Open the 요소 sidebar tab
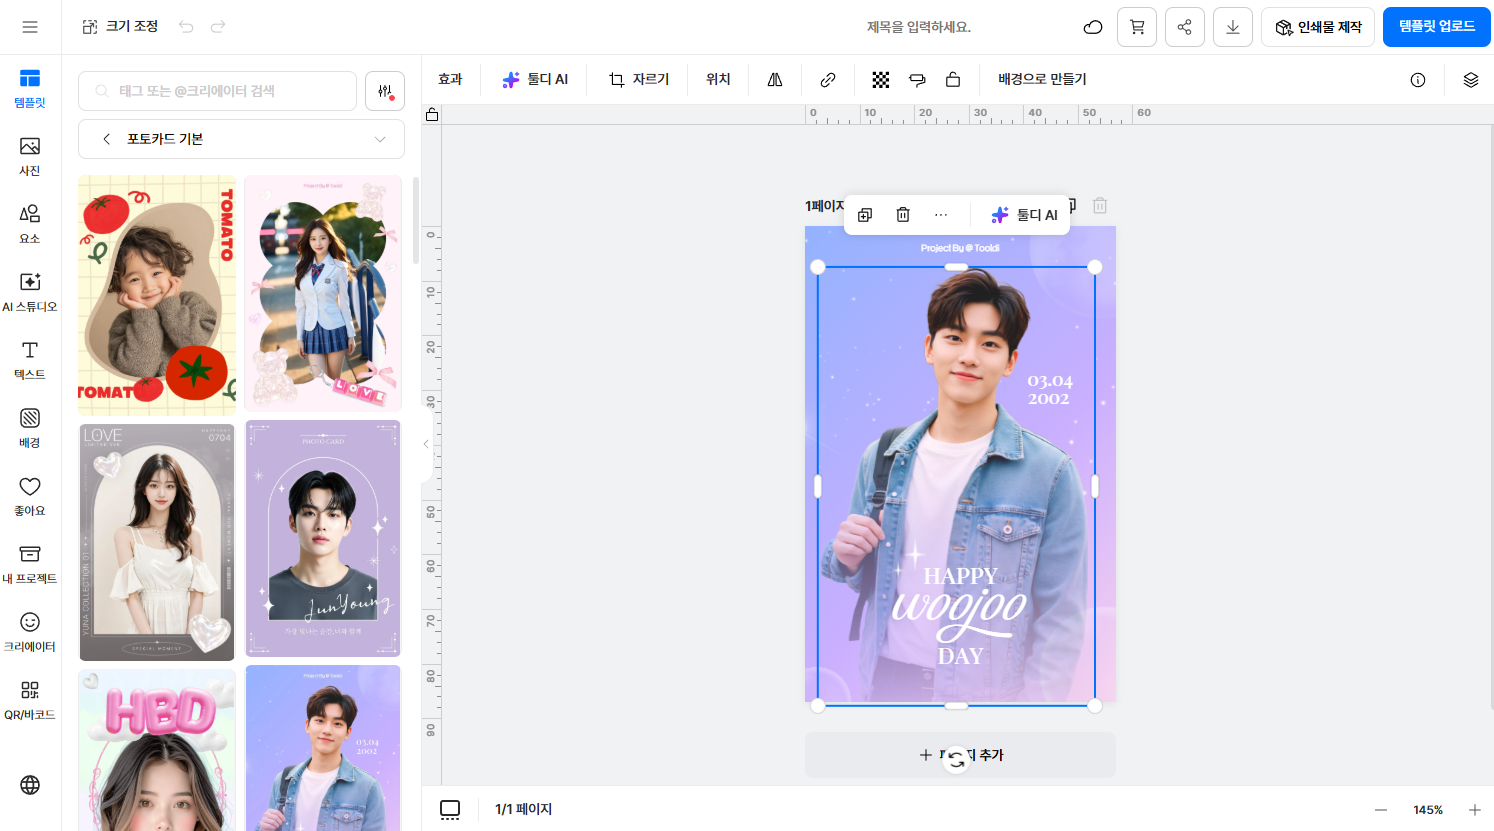Viewport: 1494px width, 831px height. tap(30, 224)
